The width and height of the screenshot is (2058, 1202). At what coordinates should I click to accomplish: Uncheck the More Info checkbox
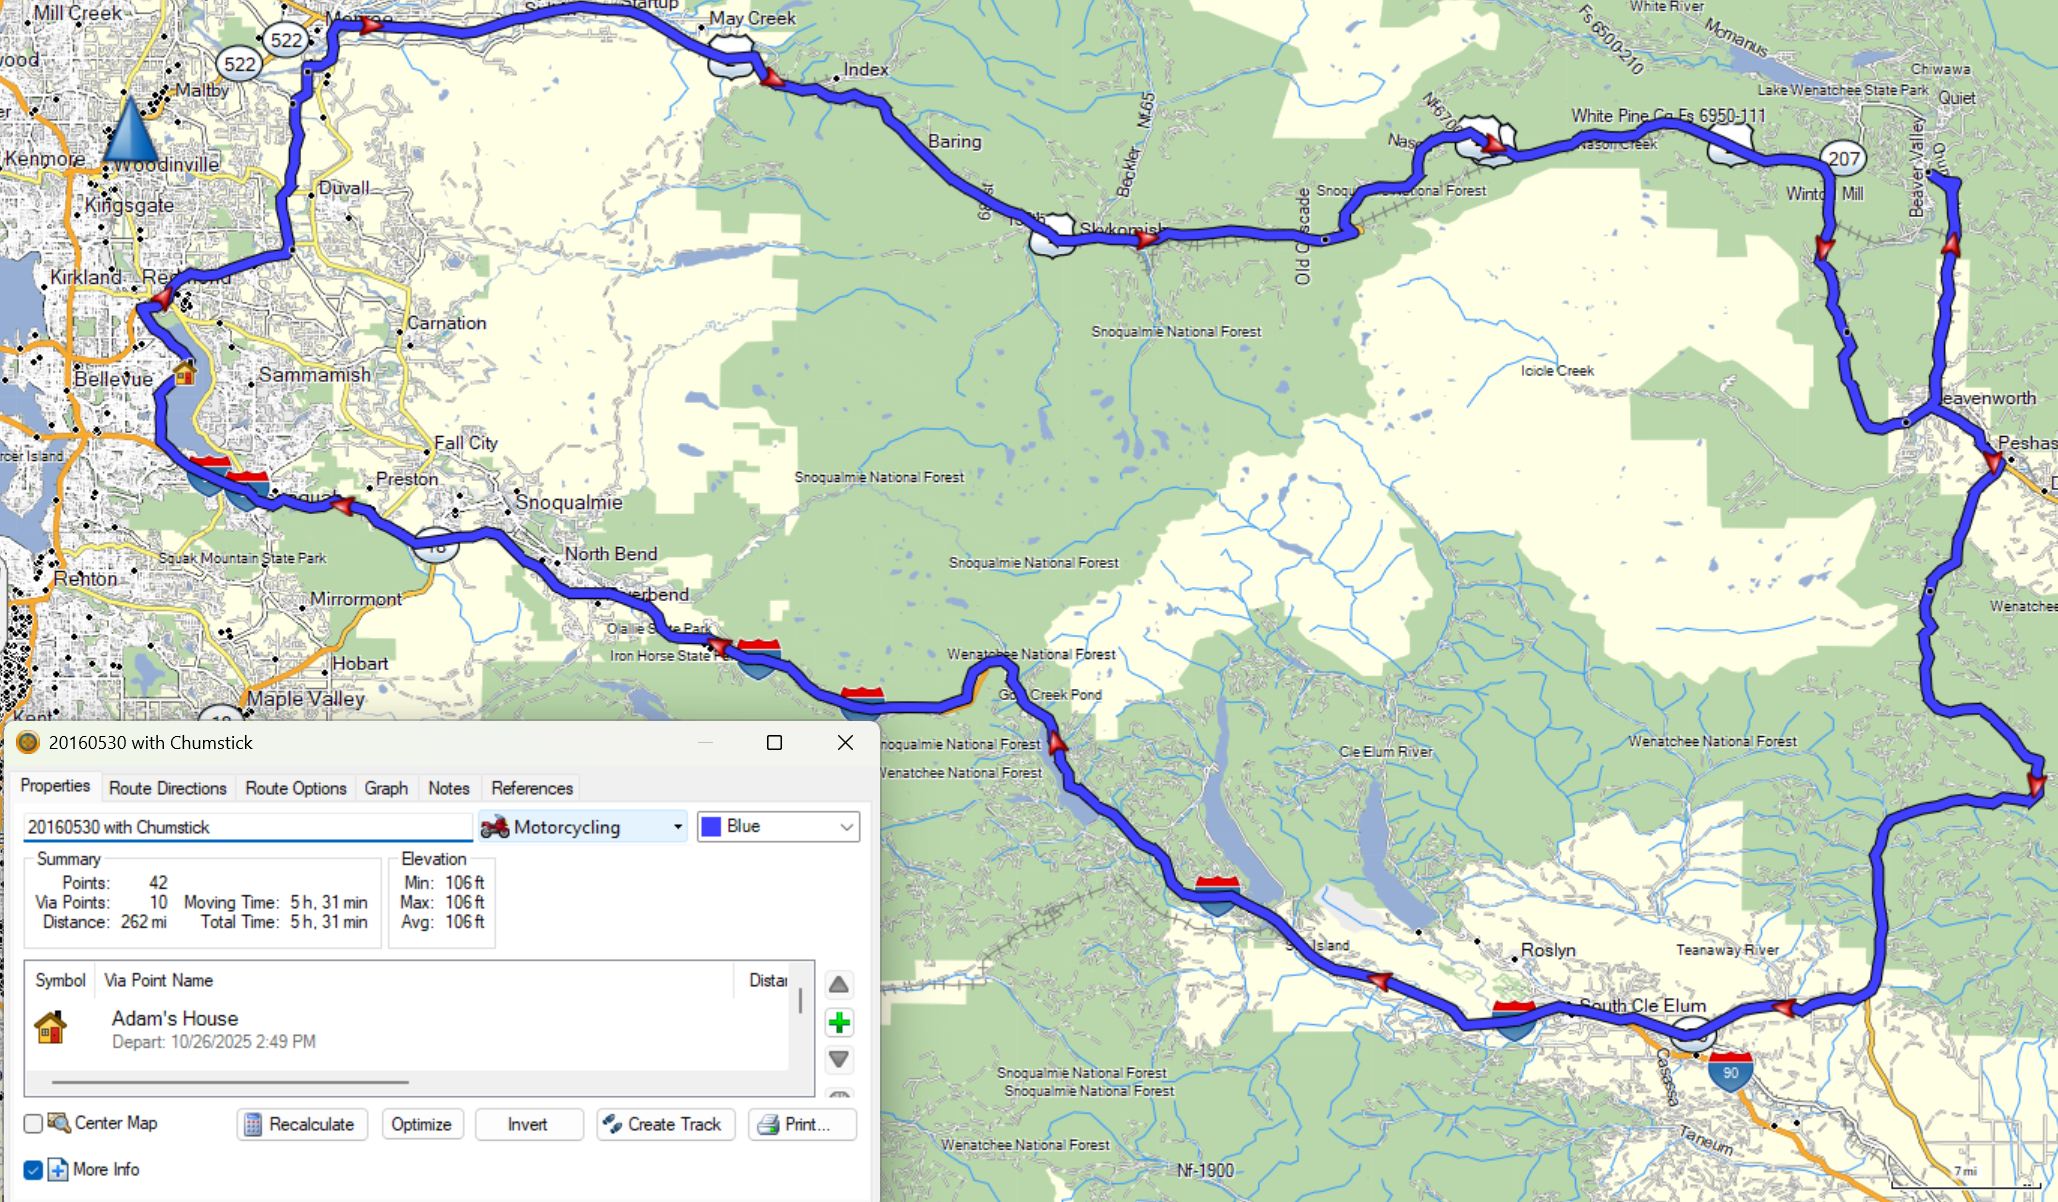(33, 1170)
